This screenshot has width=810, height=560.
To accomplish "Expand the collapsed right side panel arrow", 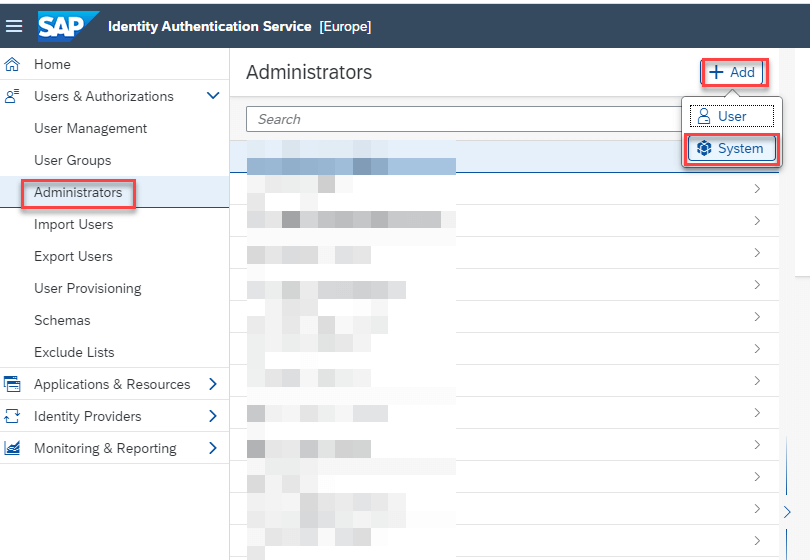I will 787,512.
